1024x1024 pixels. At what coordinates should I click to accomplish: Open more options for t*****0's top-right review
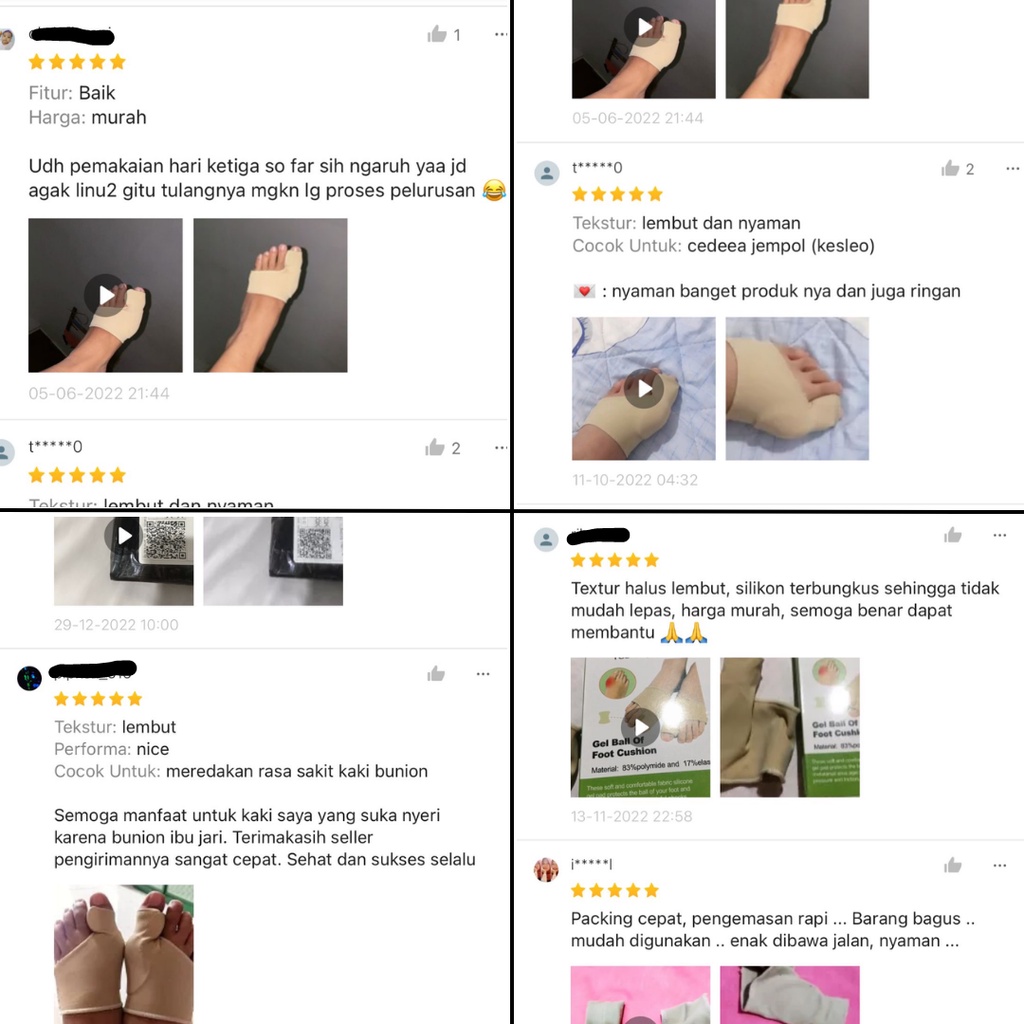coord(1012,168)
